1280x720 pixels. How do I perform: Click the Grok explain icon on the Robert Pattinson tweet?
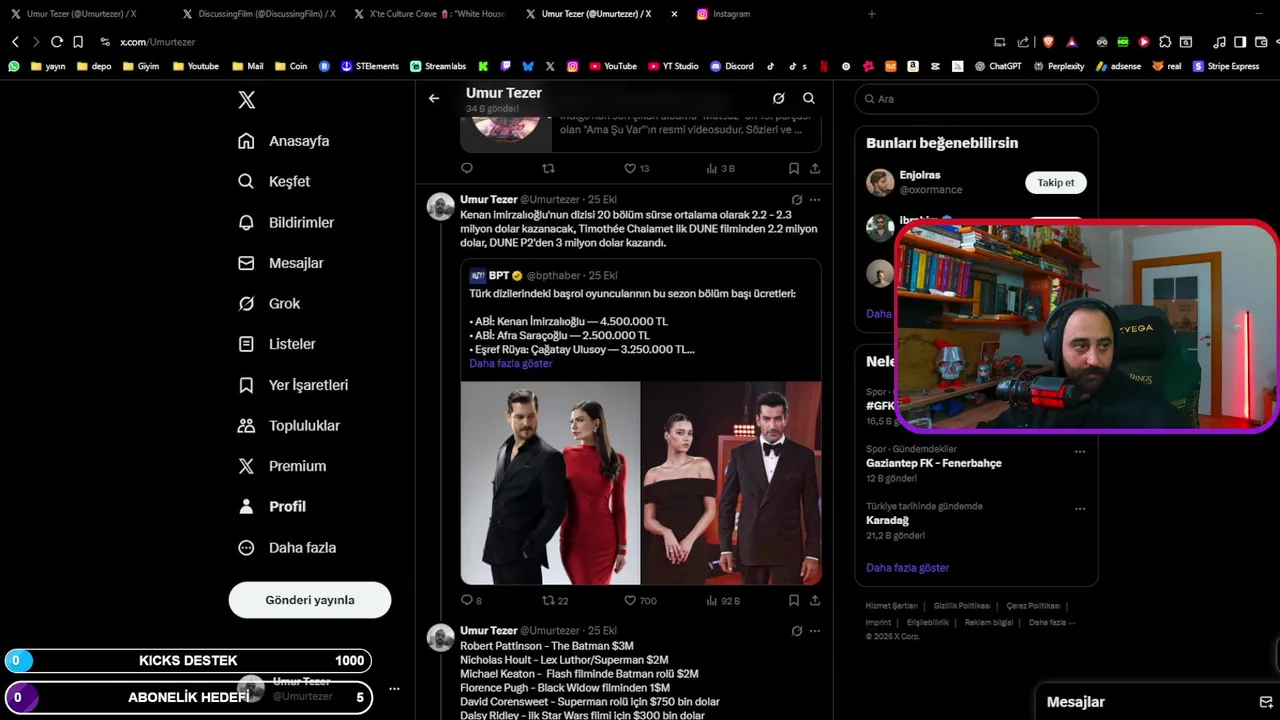tap(797, 631)
